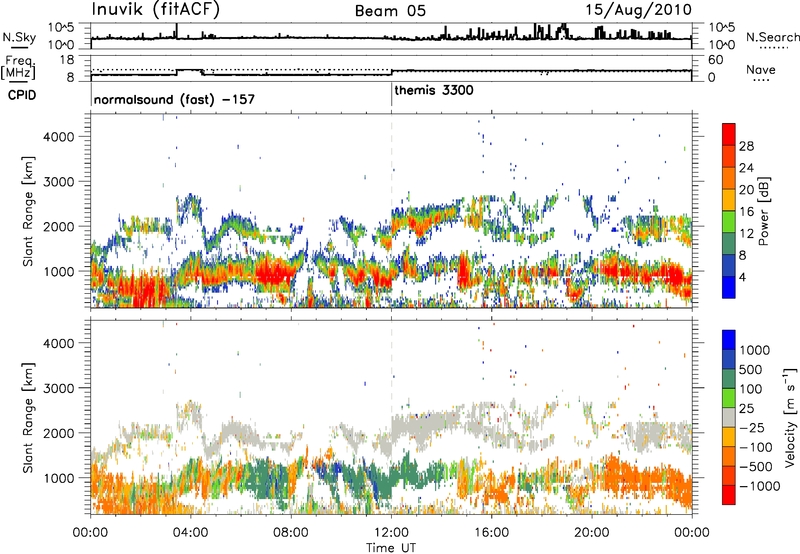Screen dimensions: 800x554
Task: Click the "Time UT" axis title
Action: tap(391, 548)
